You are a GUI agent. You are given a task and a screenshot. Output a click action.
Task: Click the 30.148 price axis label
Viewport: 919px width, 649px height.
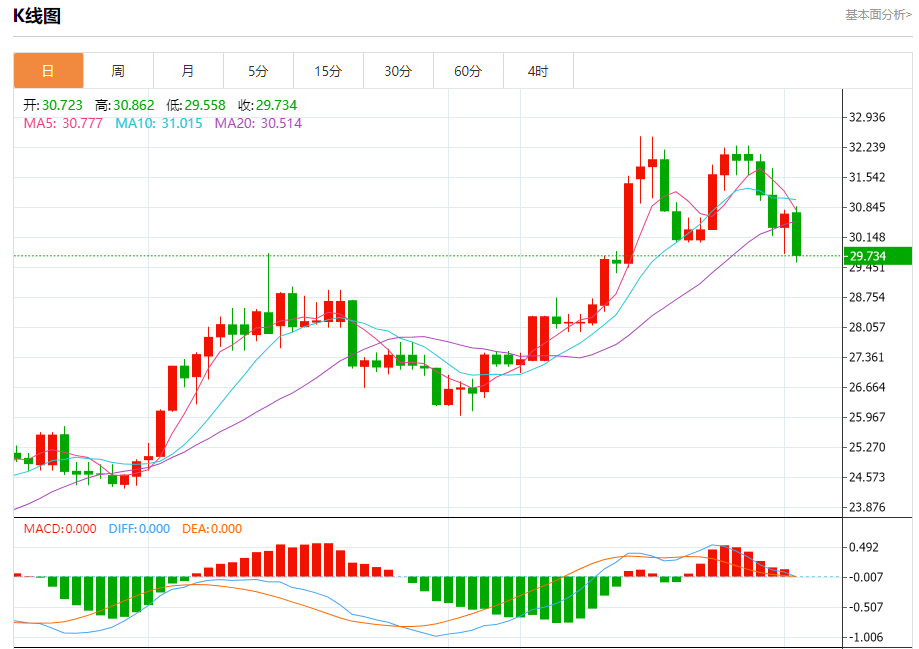[x=867, y=237]
